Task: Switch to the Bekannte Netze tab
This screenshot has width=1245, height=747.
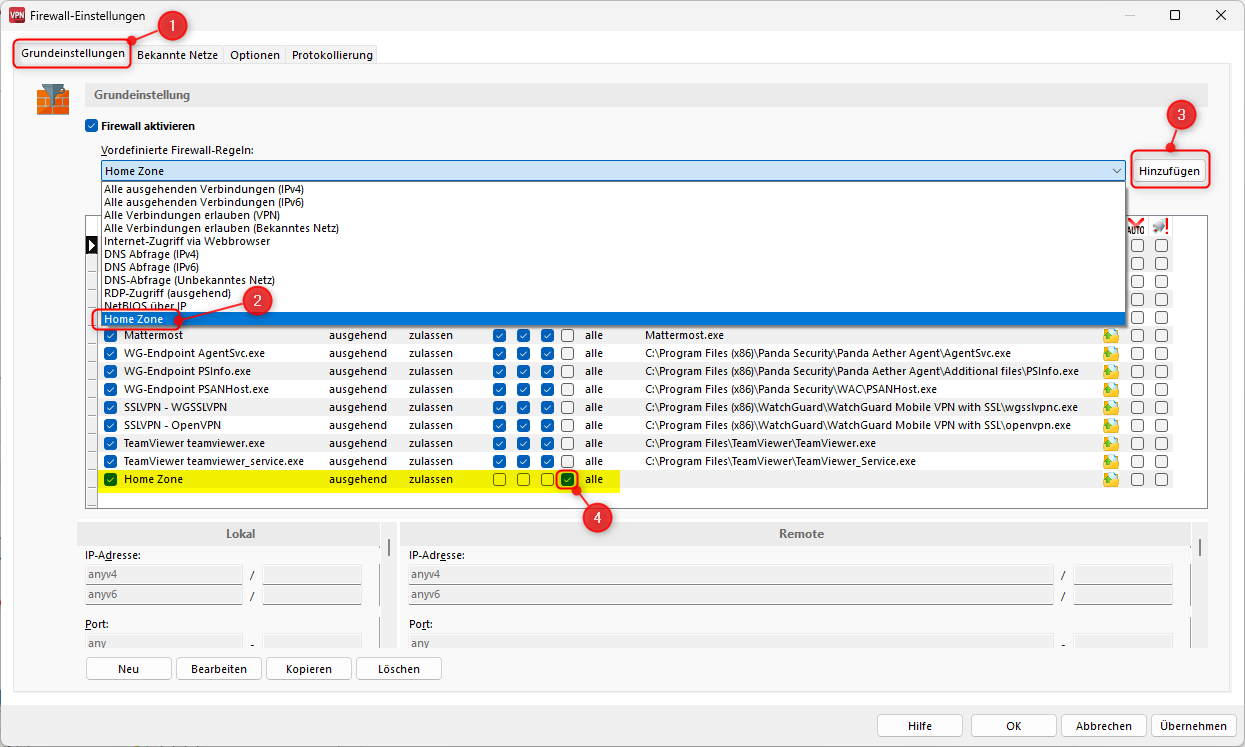Action: pos(177,55)
